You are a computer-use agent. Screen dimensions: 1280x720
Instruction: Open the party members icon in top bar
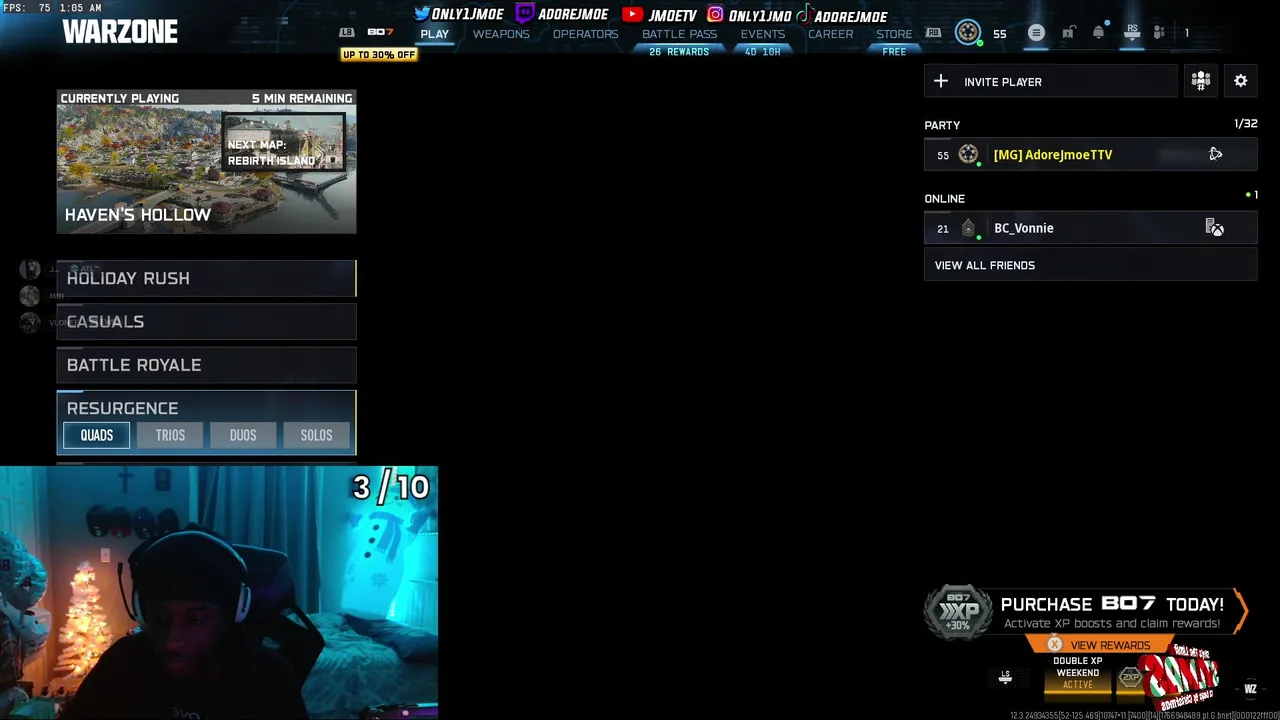tap(1159, 33)
